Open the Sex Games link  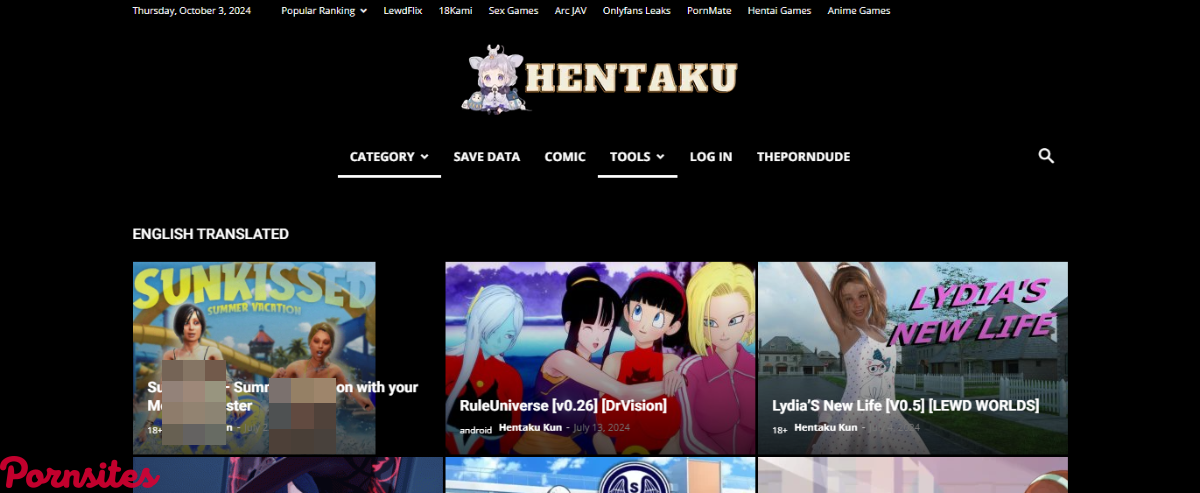tap(513, 11)
